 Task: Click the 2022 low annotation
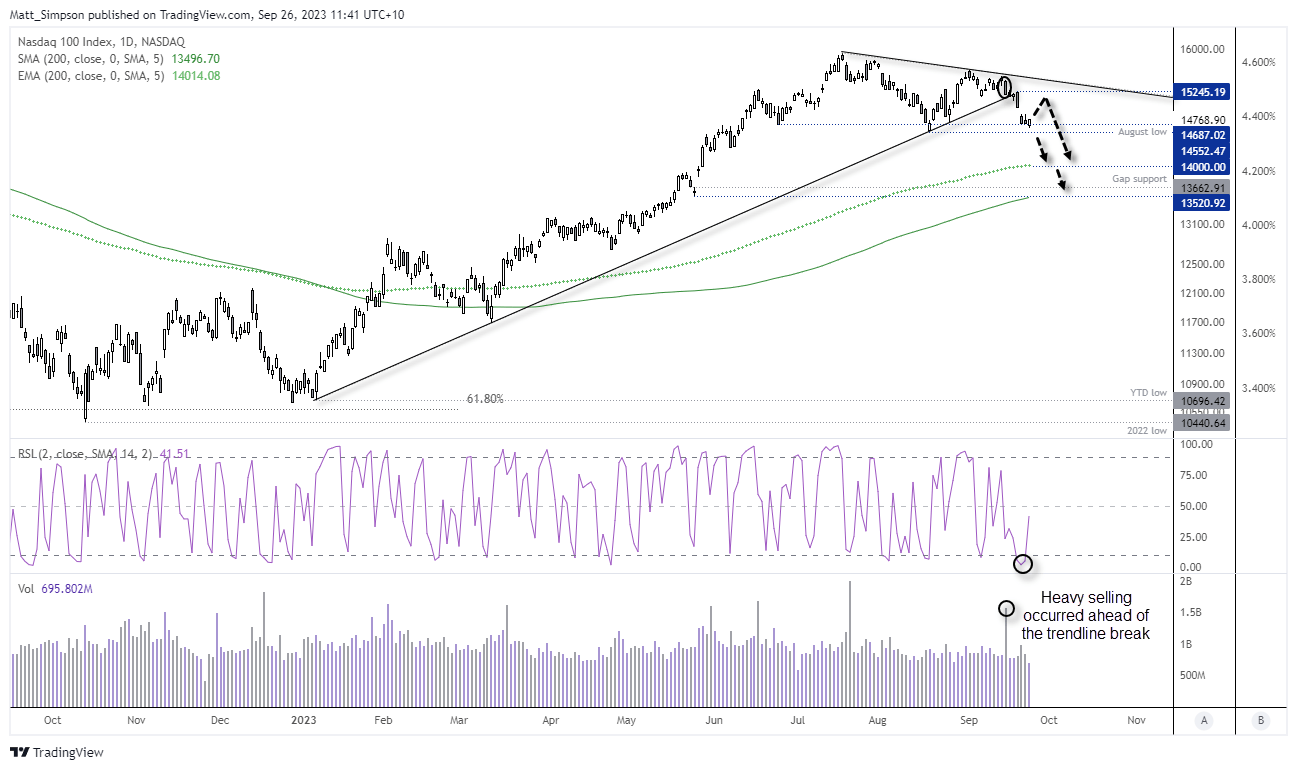pos(1146,430)
